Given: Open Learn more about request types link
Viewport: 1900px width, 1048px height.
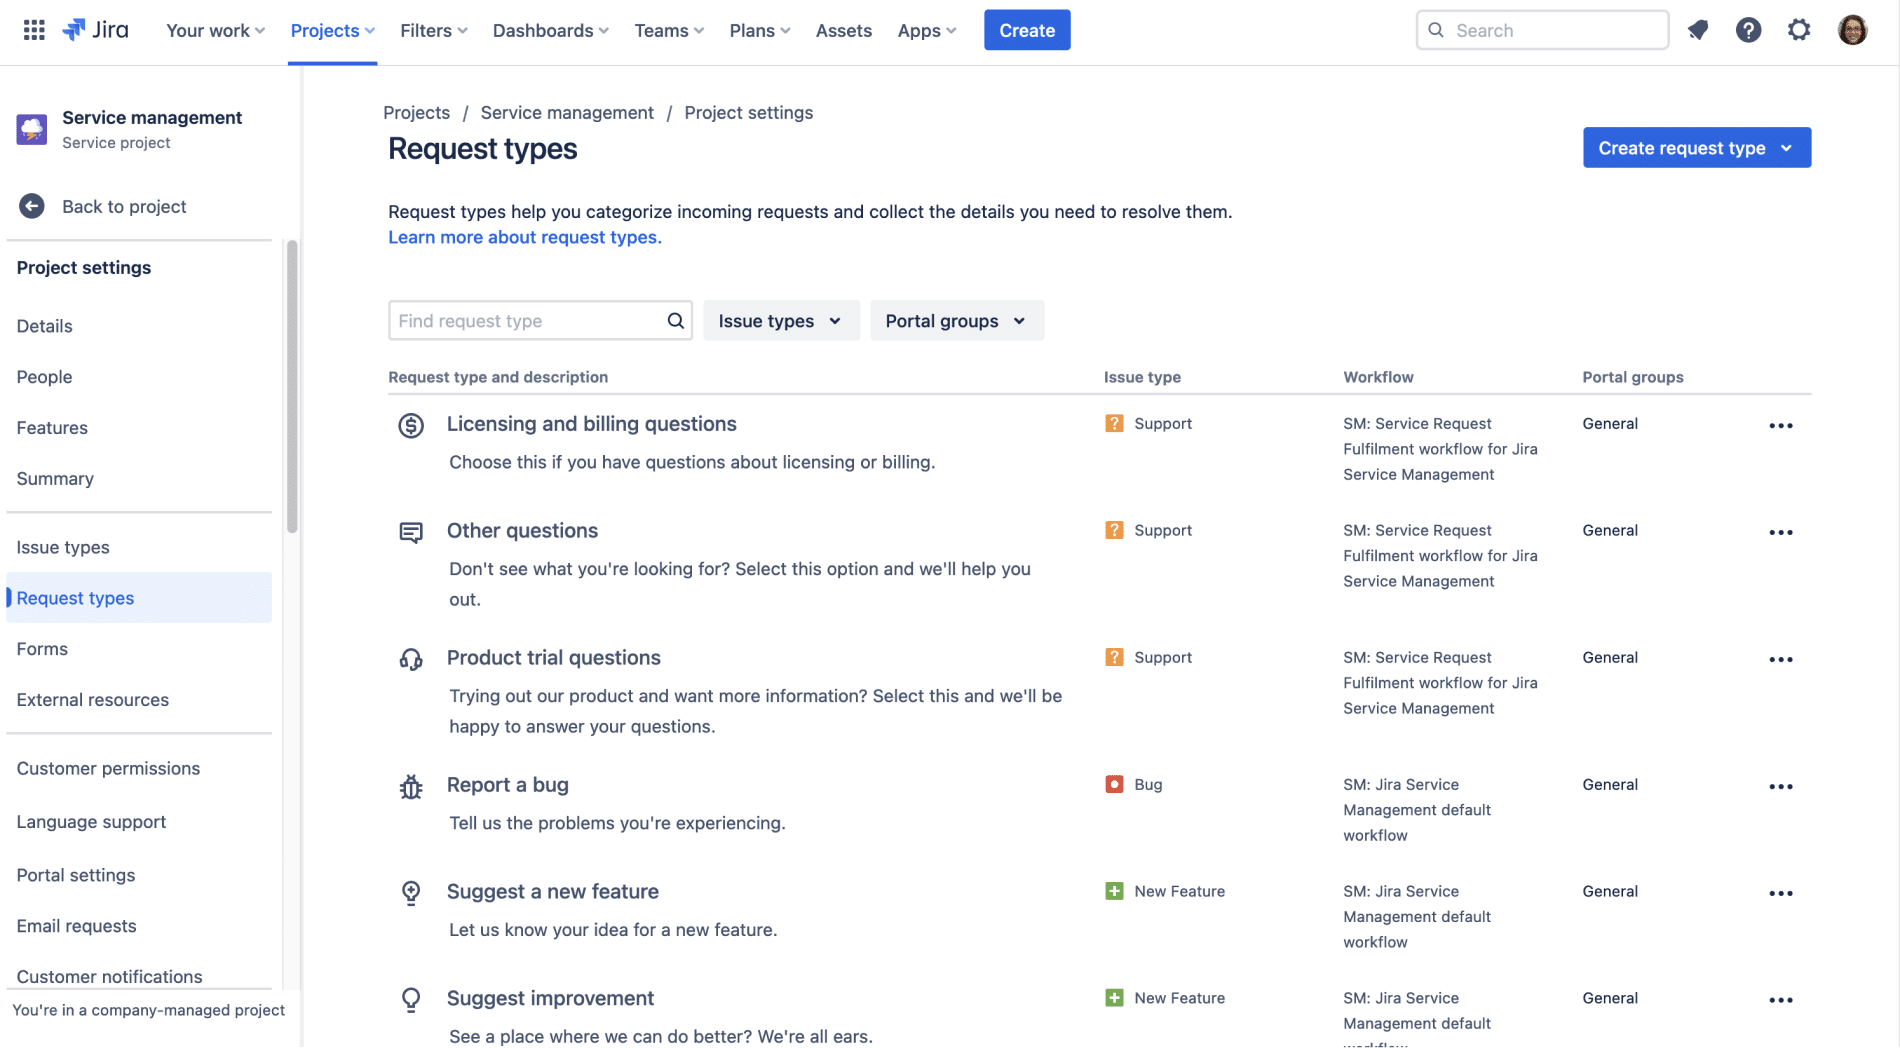Looking at the screenshot, I should click(x=525, y=237).
